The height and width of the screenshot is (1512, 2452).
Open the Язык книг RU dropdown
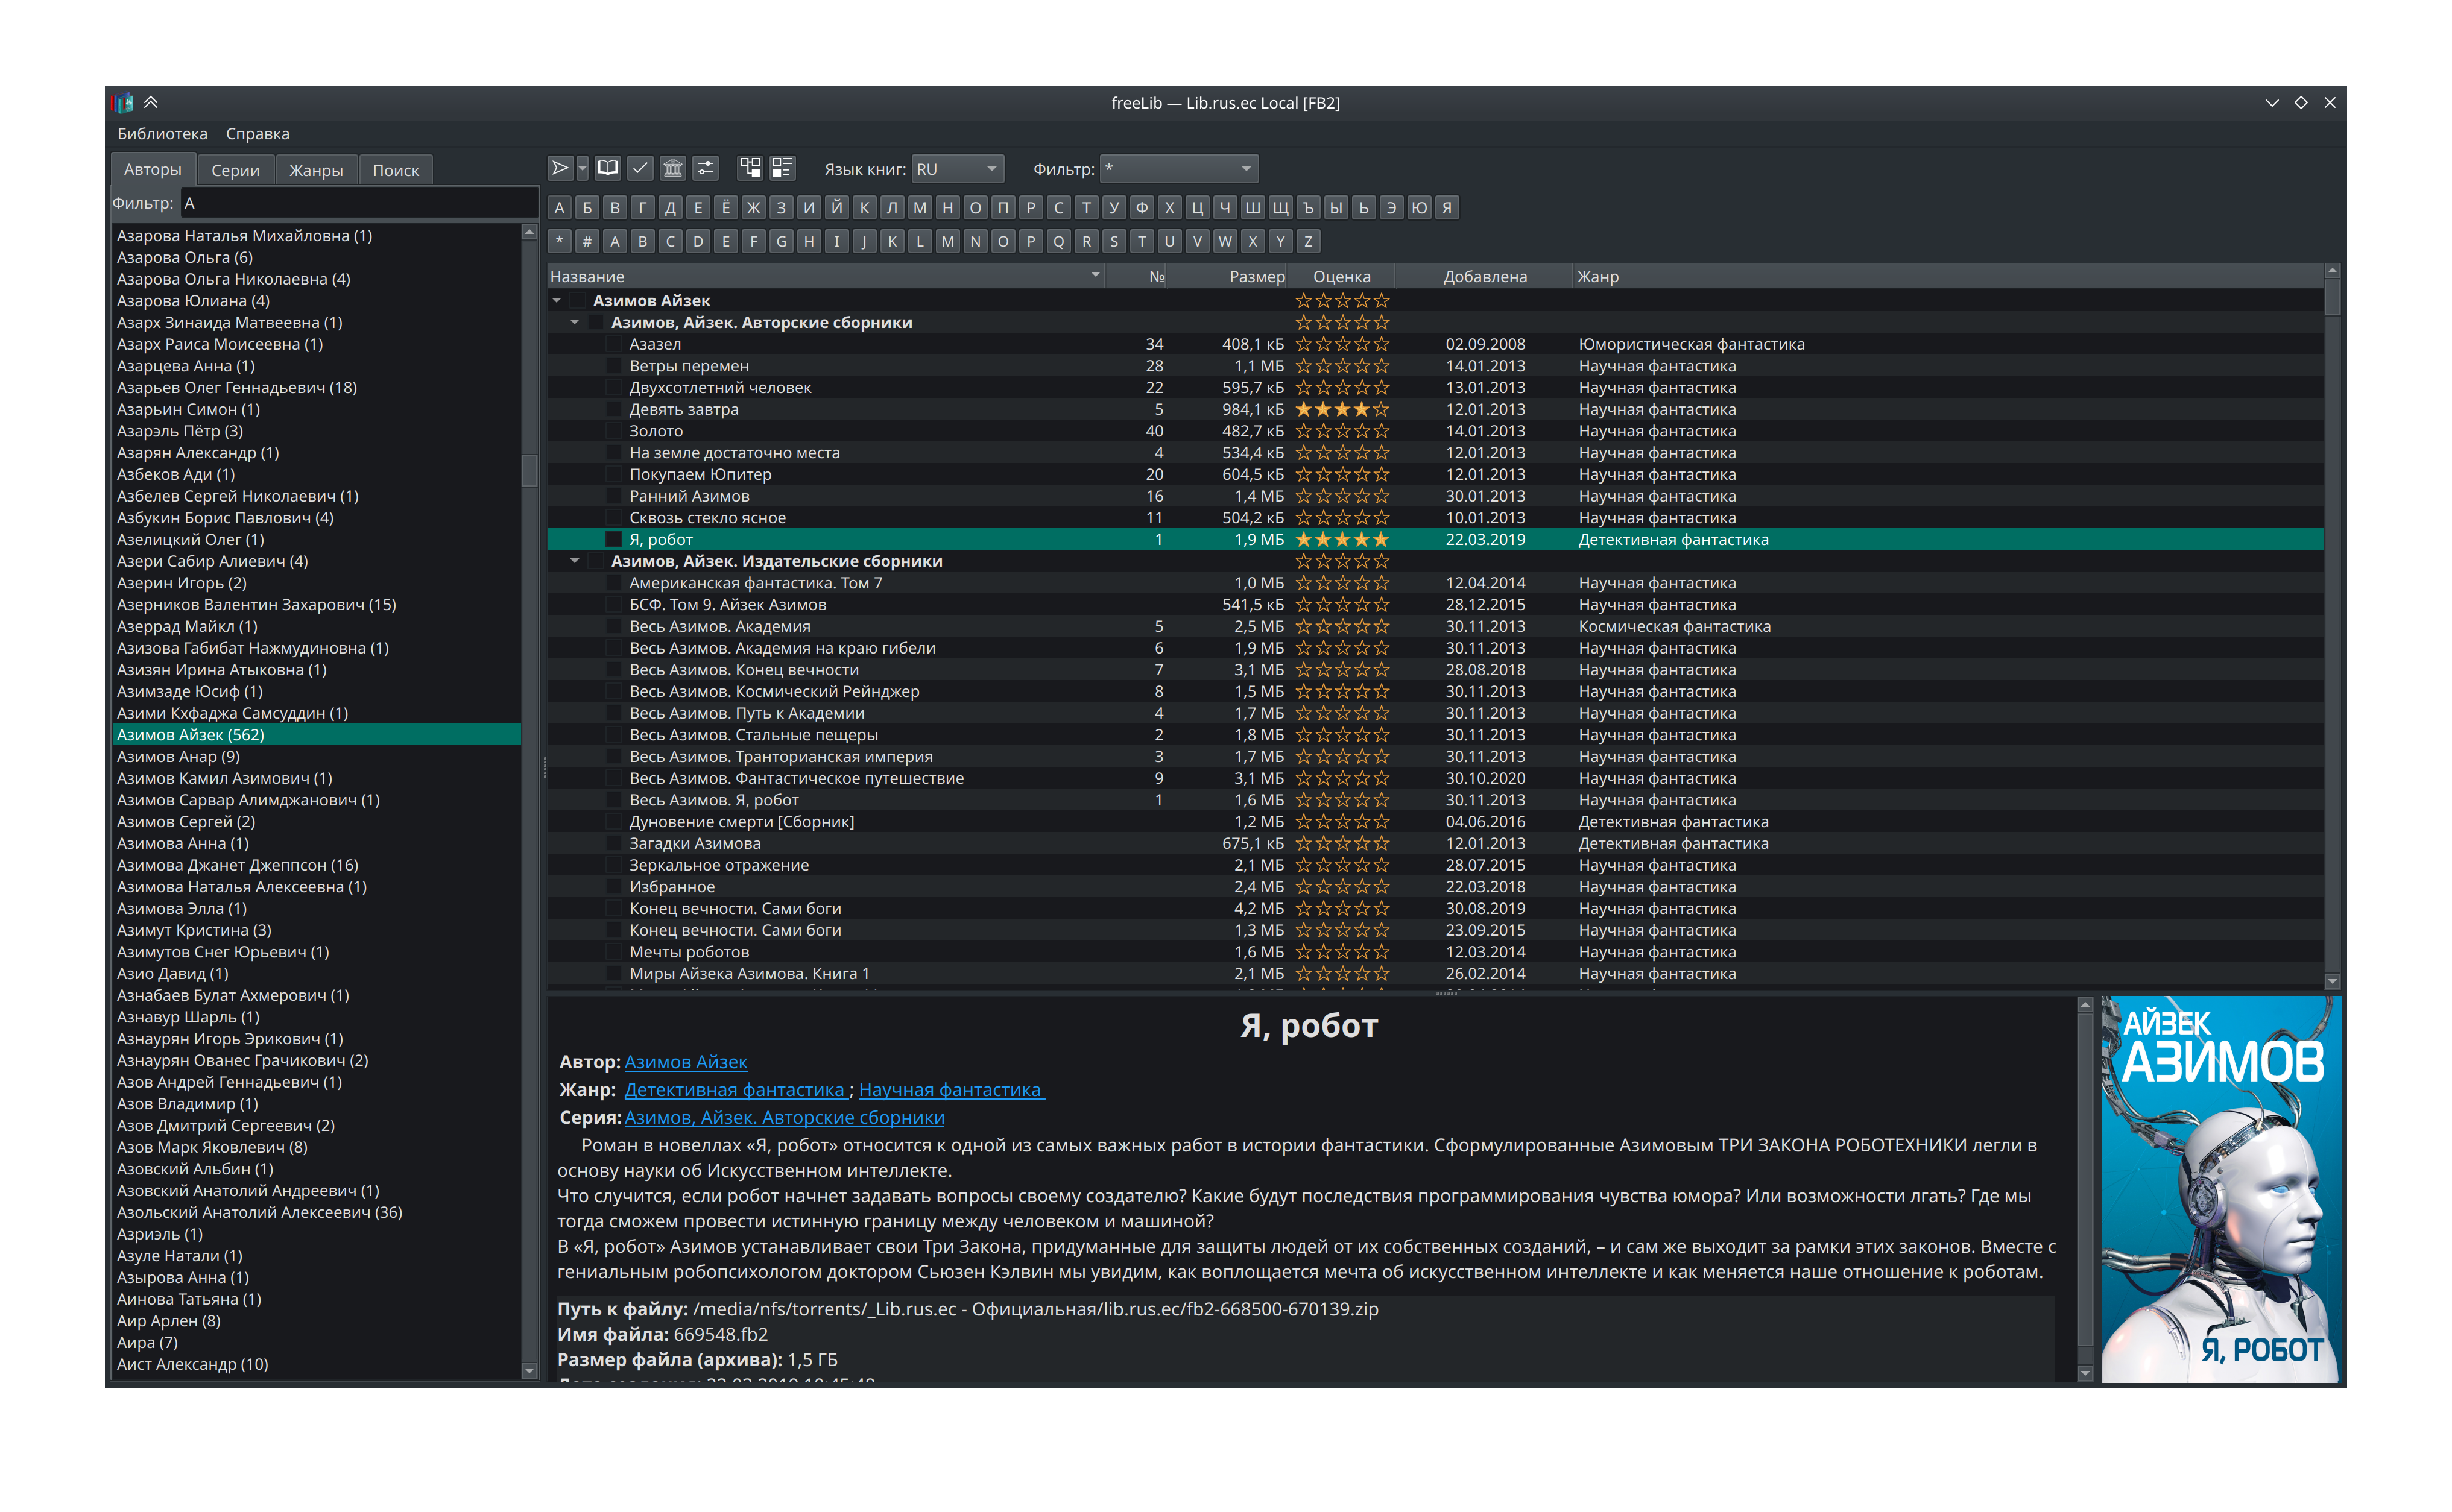pos(957,169)
